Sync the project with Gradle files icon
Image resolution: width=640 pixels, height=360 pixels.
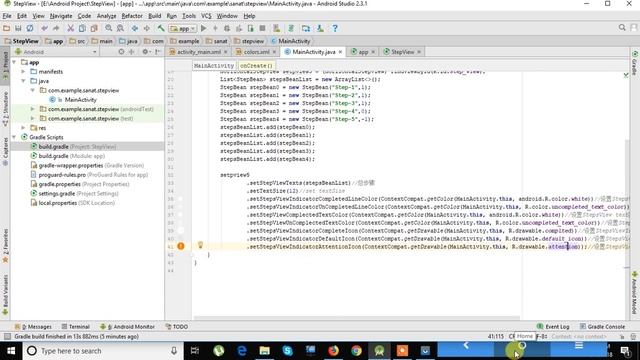point(291,29)
